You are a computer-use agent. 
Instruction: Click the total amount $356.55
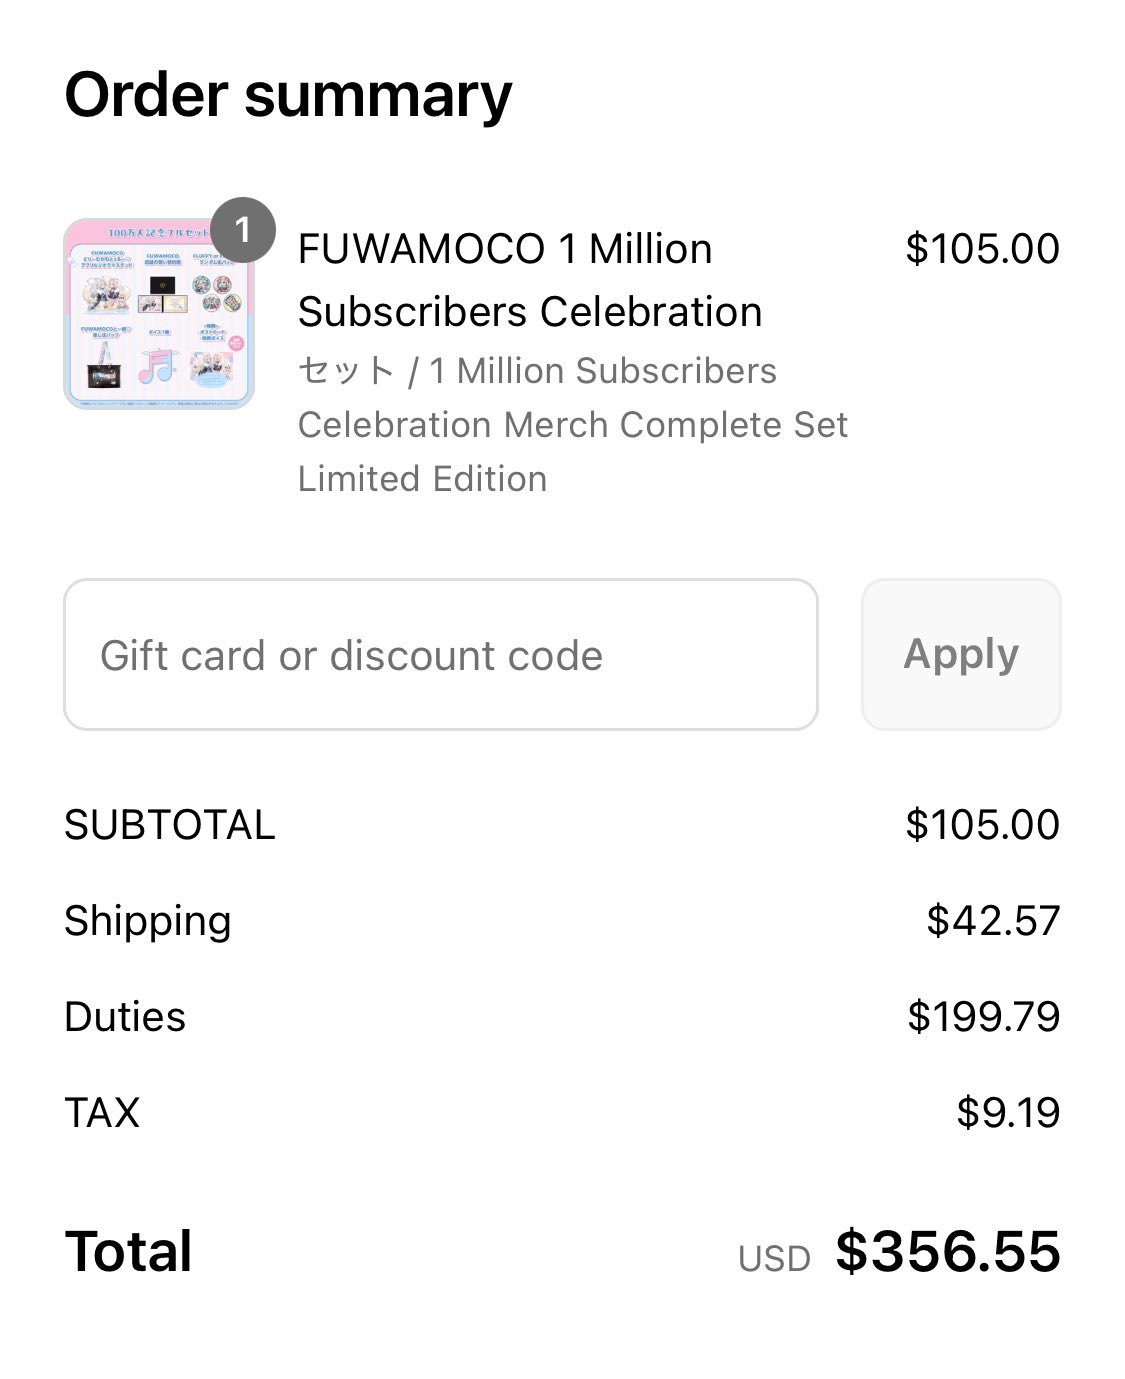pos(948,1252)
